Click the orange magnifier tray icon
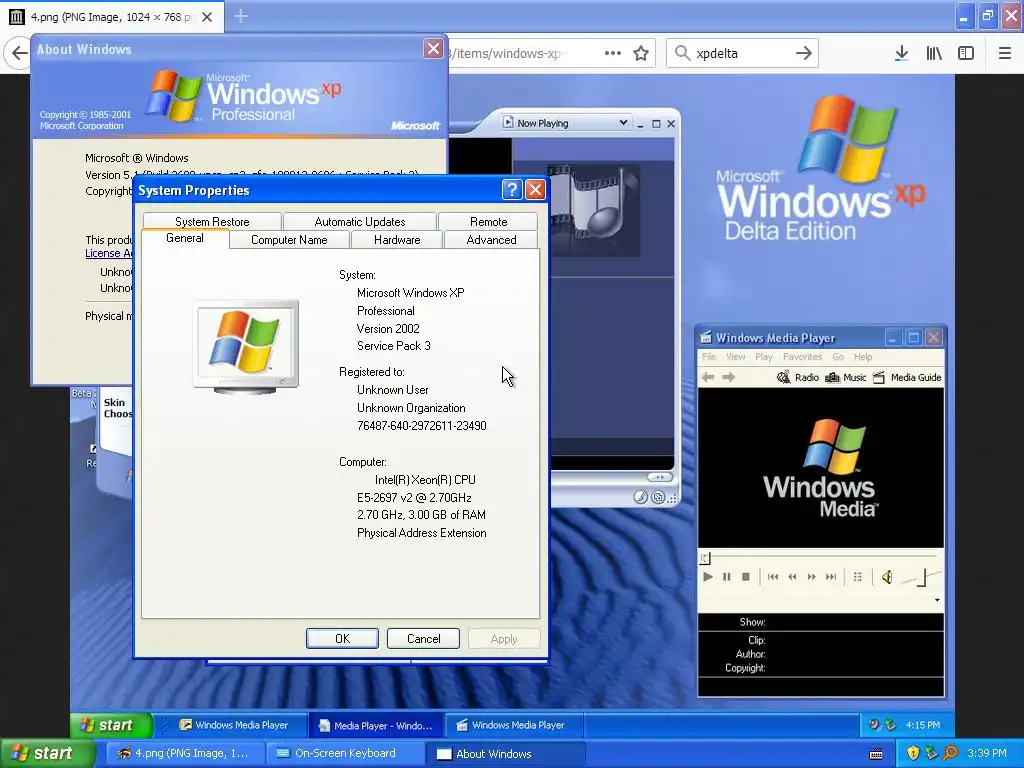Viewport: 1024px width, 768px height. click(x=950, y=753)
